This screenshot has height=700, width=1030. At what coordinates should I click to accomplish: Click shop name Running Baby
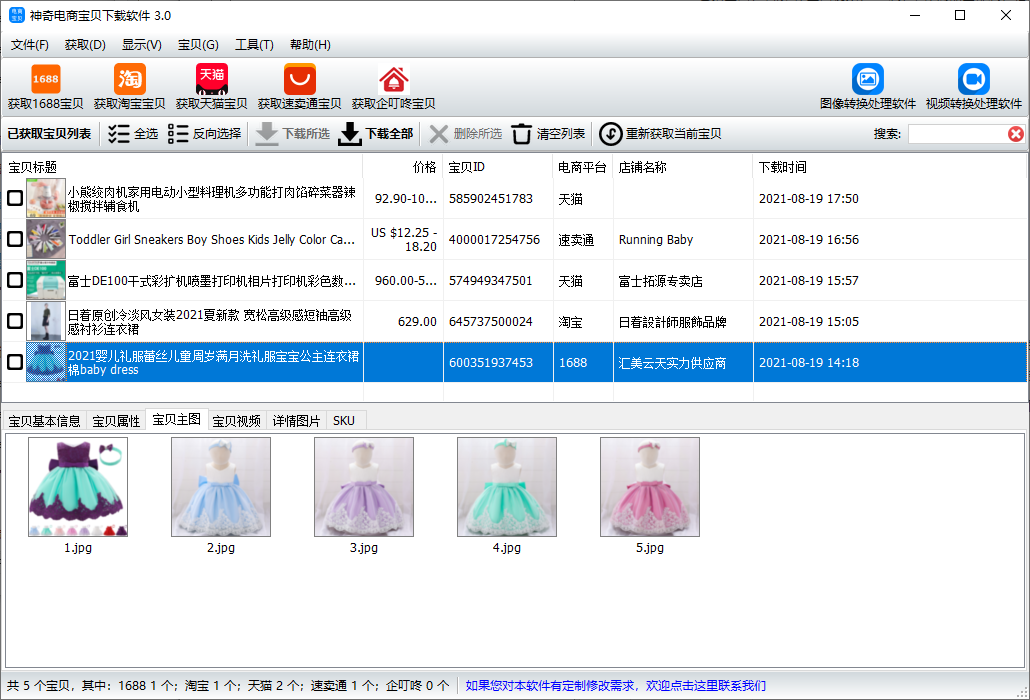click(x=656, y=240)
